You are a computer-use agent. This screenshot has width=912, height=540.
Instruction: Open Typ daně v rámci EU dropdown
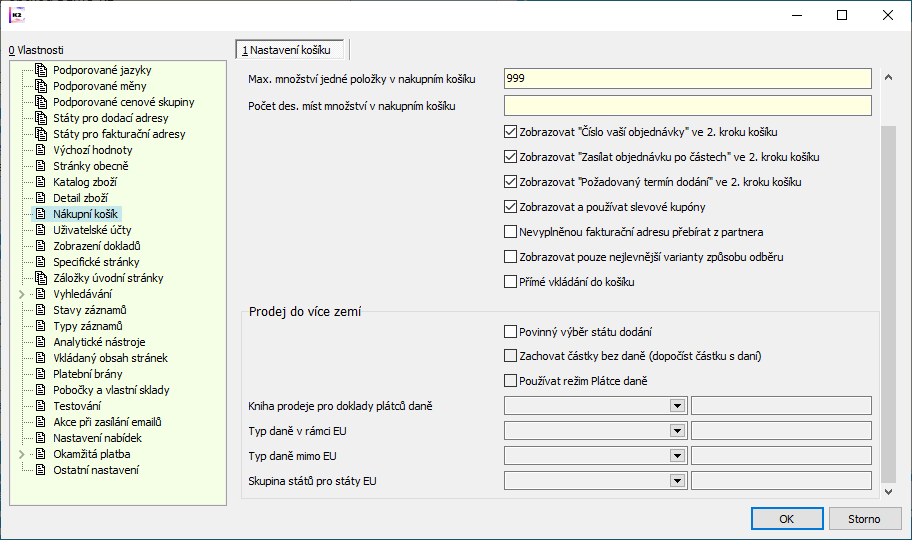point(677,431)
